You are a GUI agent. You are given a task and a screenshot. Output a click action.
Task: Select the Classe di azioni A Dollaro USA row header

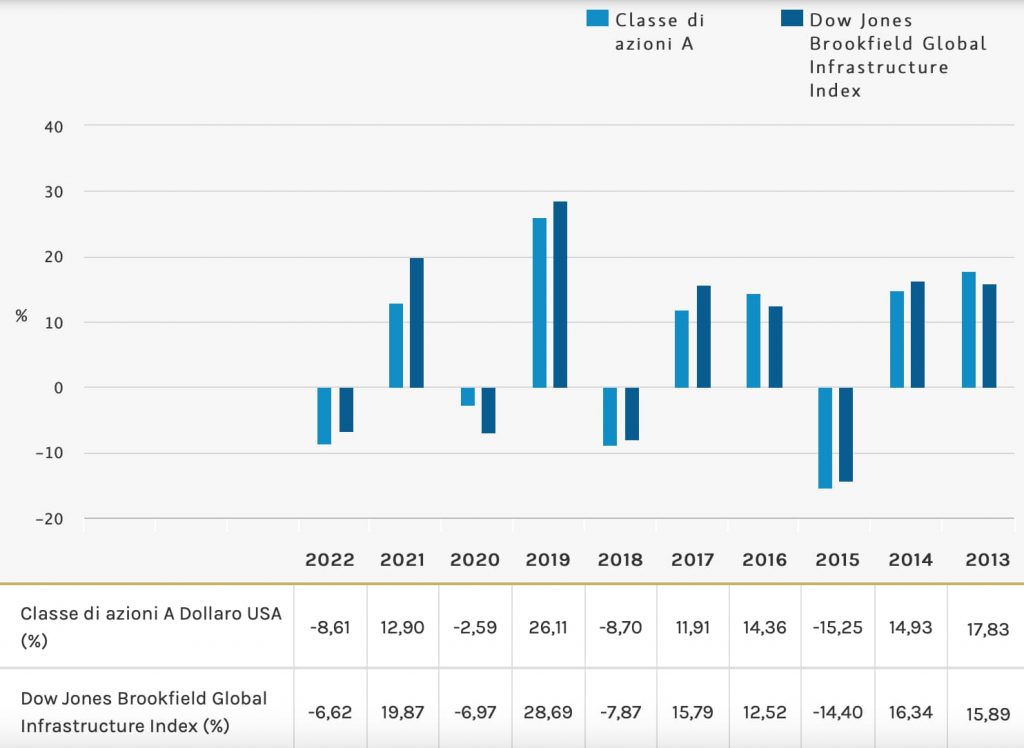point(150,627)
